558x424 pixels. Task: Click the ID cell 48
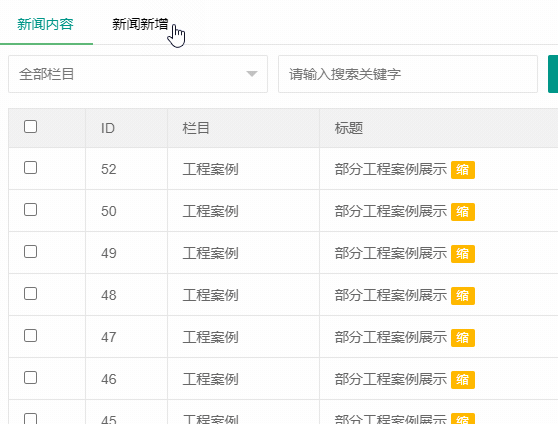[x=109, y=295]
